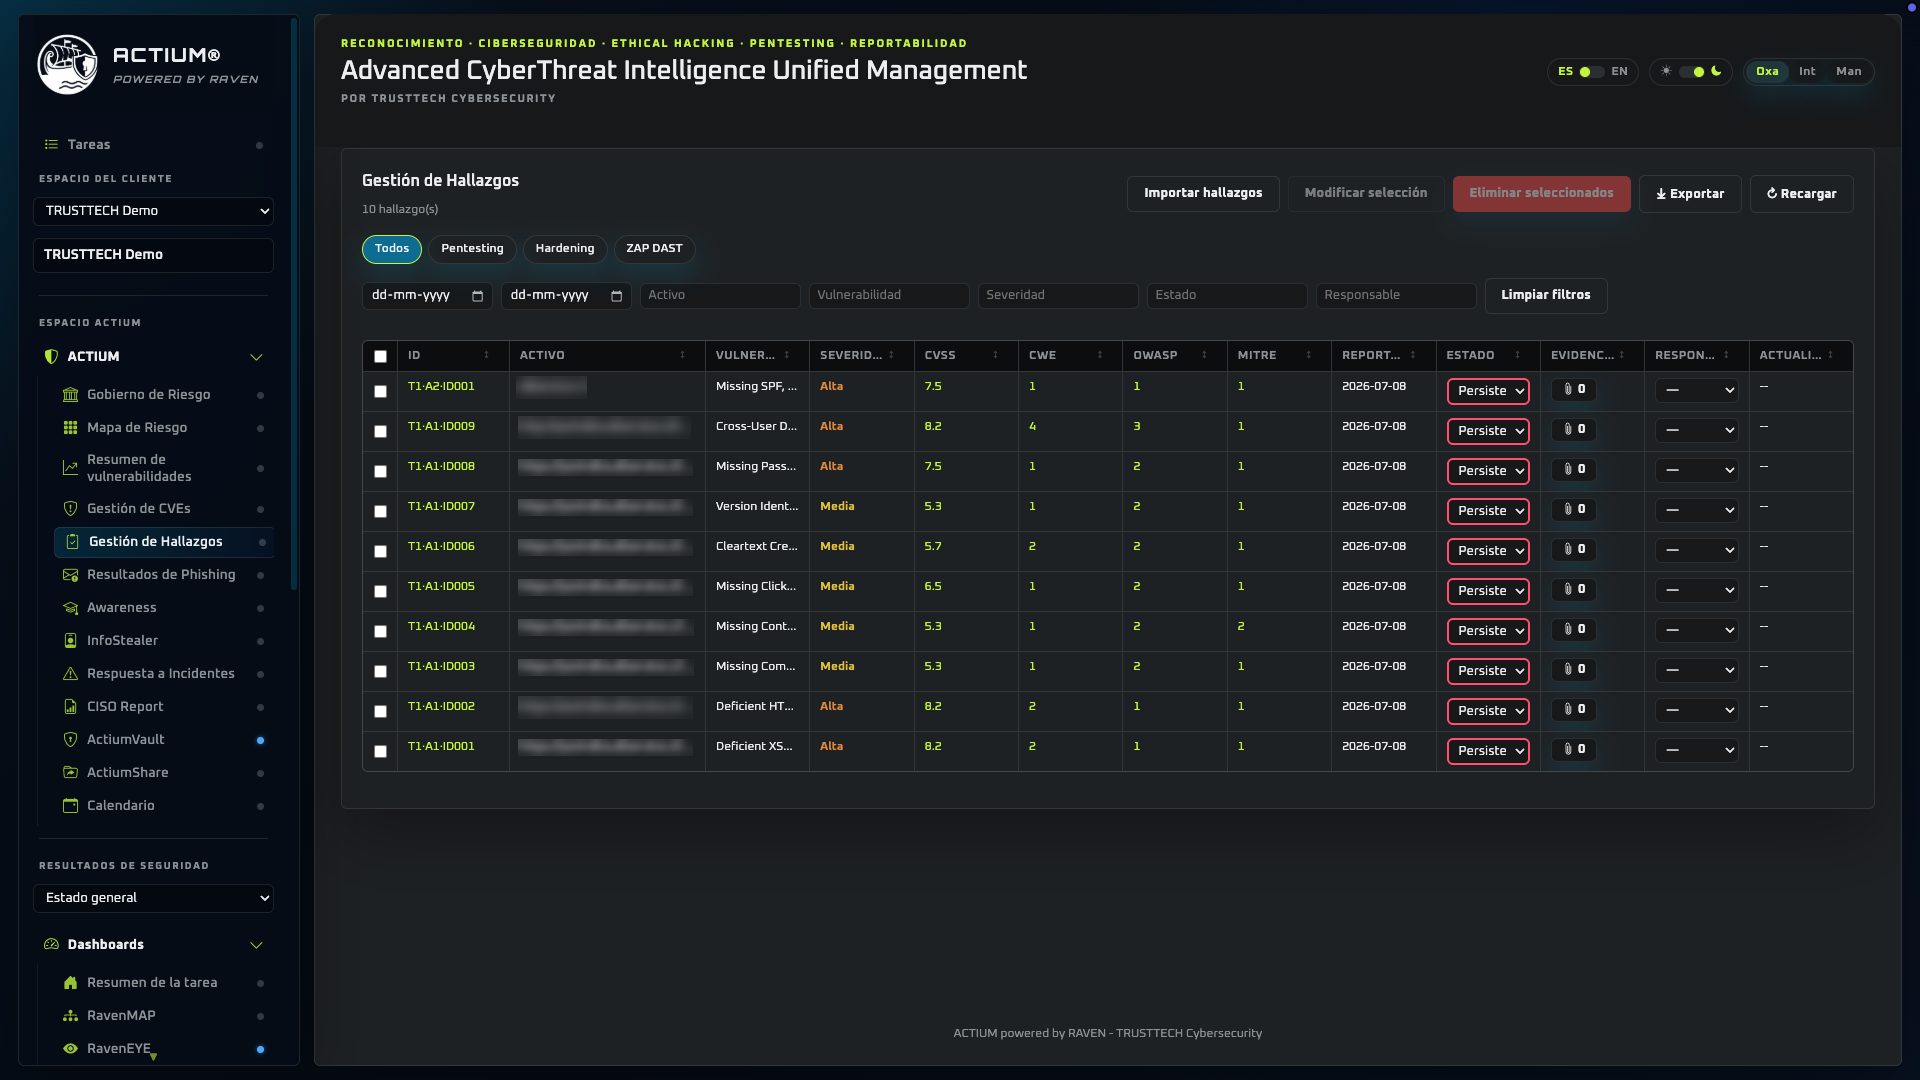The image size is (1920, 1080).
Task: Check the row T1-A2-ID001
Action: click(380, 392)
